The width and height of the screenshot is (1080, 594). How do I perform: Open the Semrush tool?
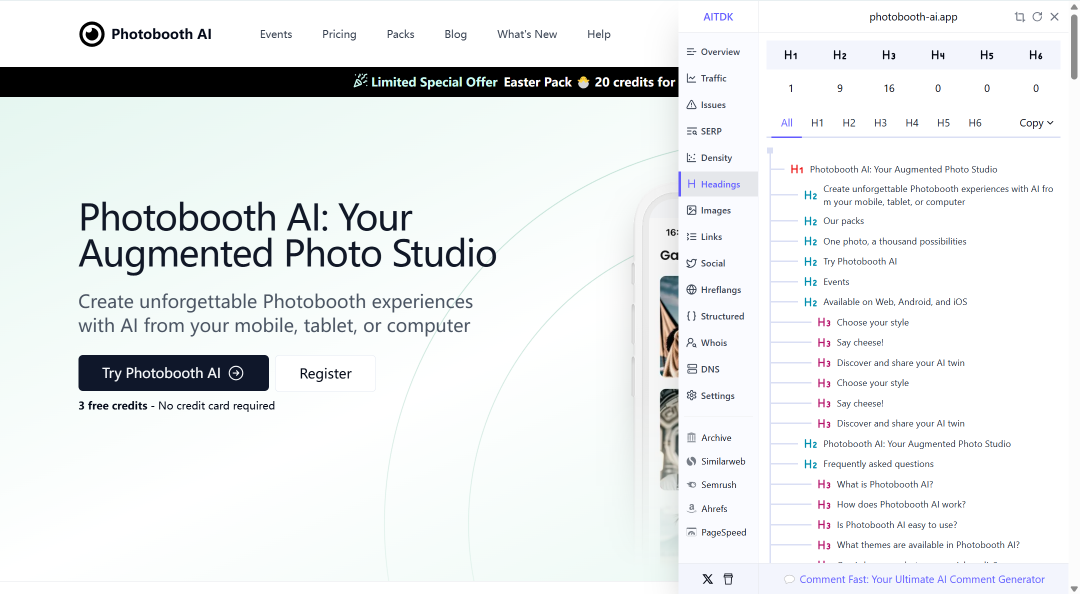[x=713, y=485]
